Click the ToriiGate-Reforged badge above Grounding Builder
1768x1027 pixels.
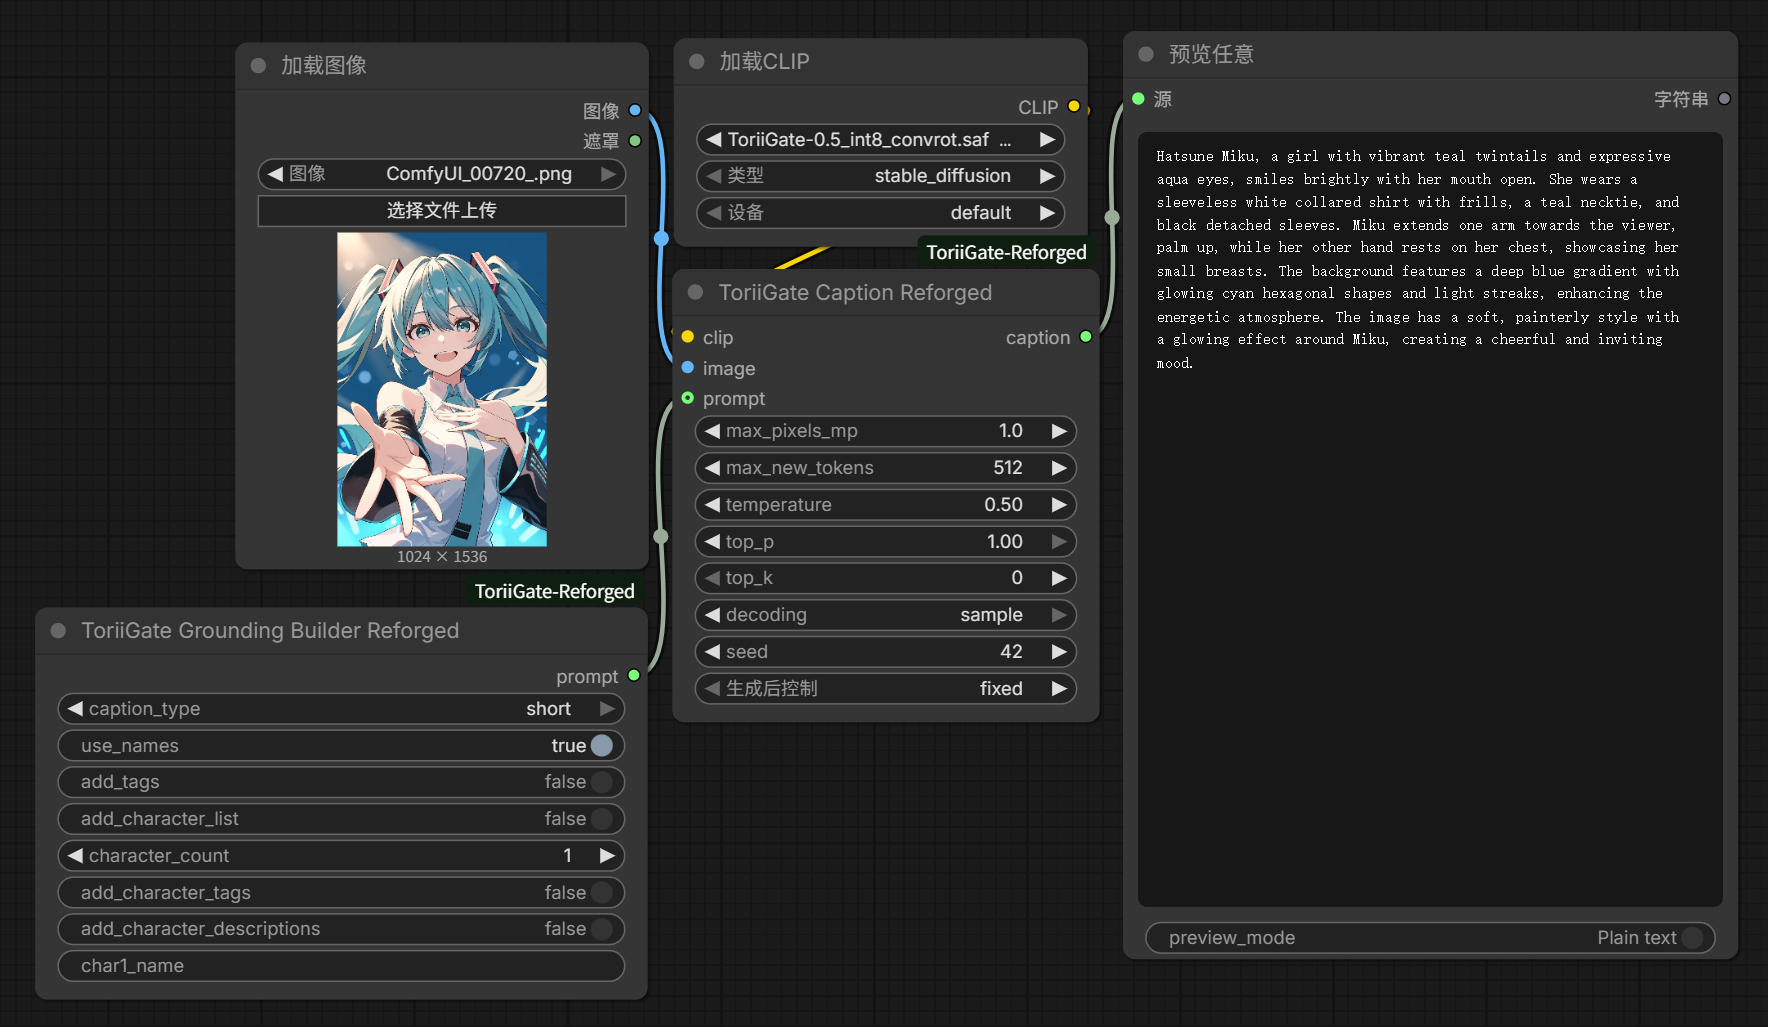554,591
